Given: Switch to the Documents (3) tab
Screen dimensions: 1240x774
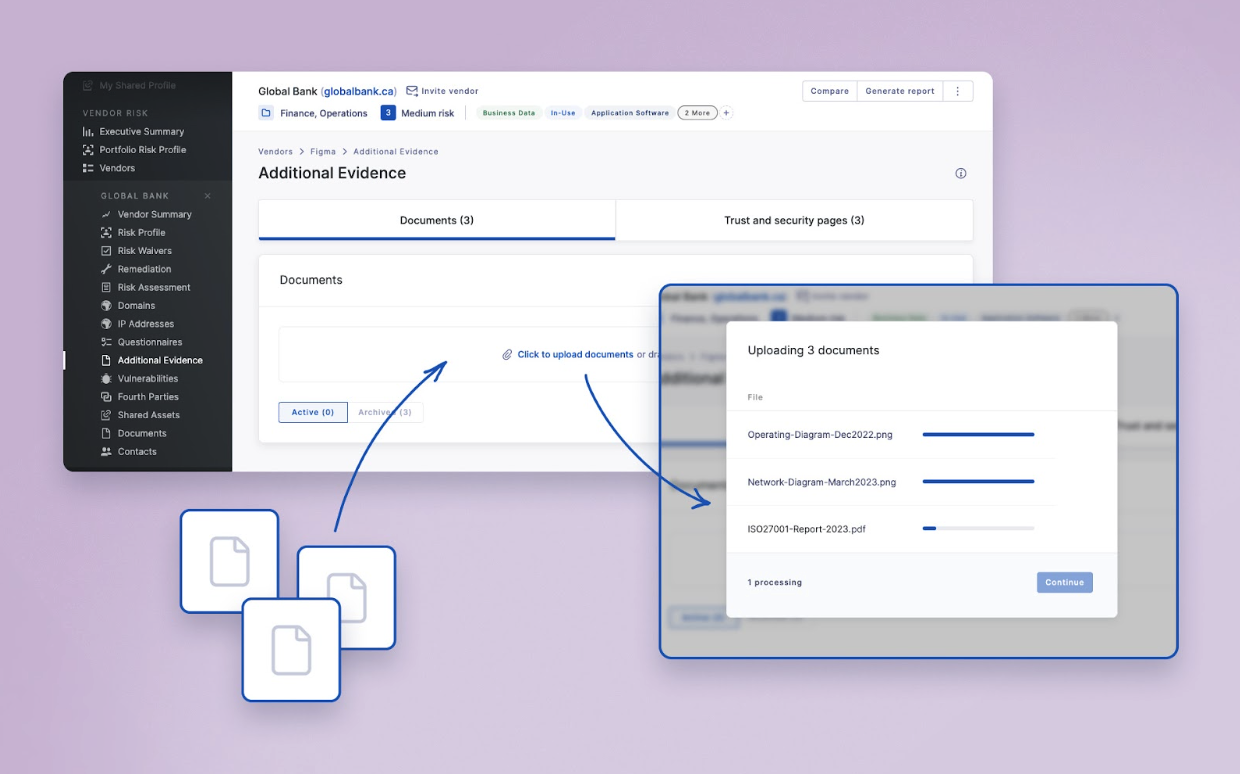Looking at the screenshot, I should point(437,220).
